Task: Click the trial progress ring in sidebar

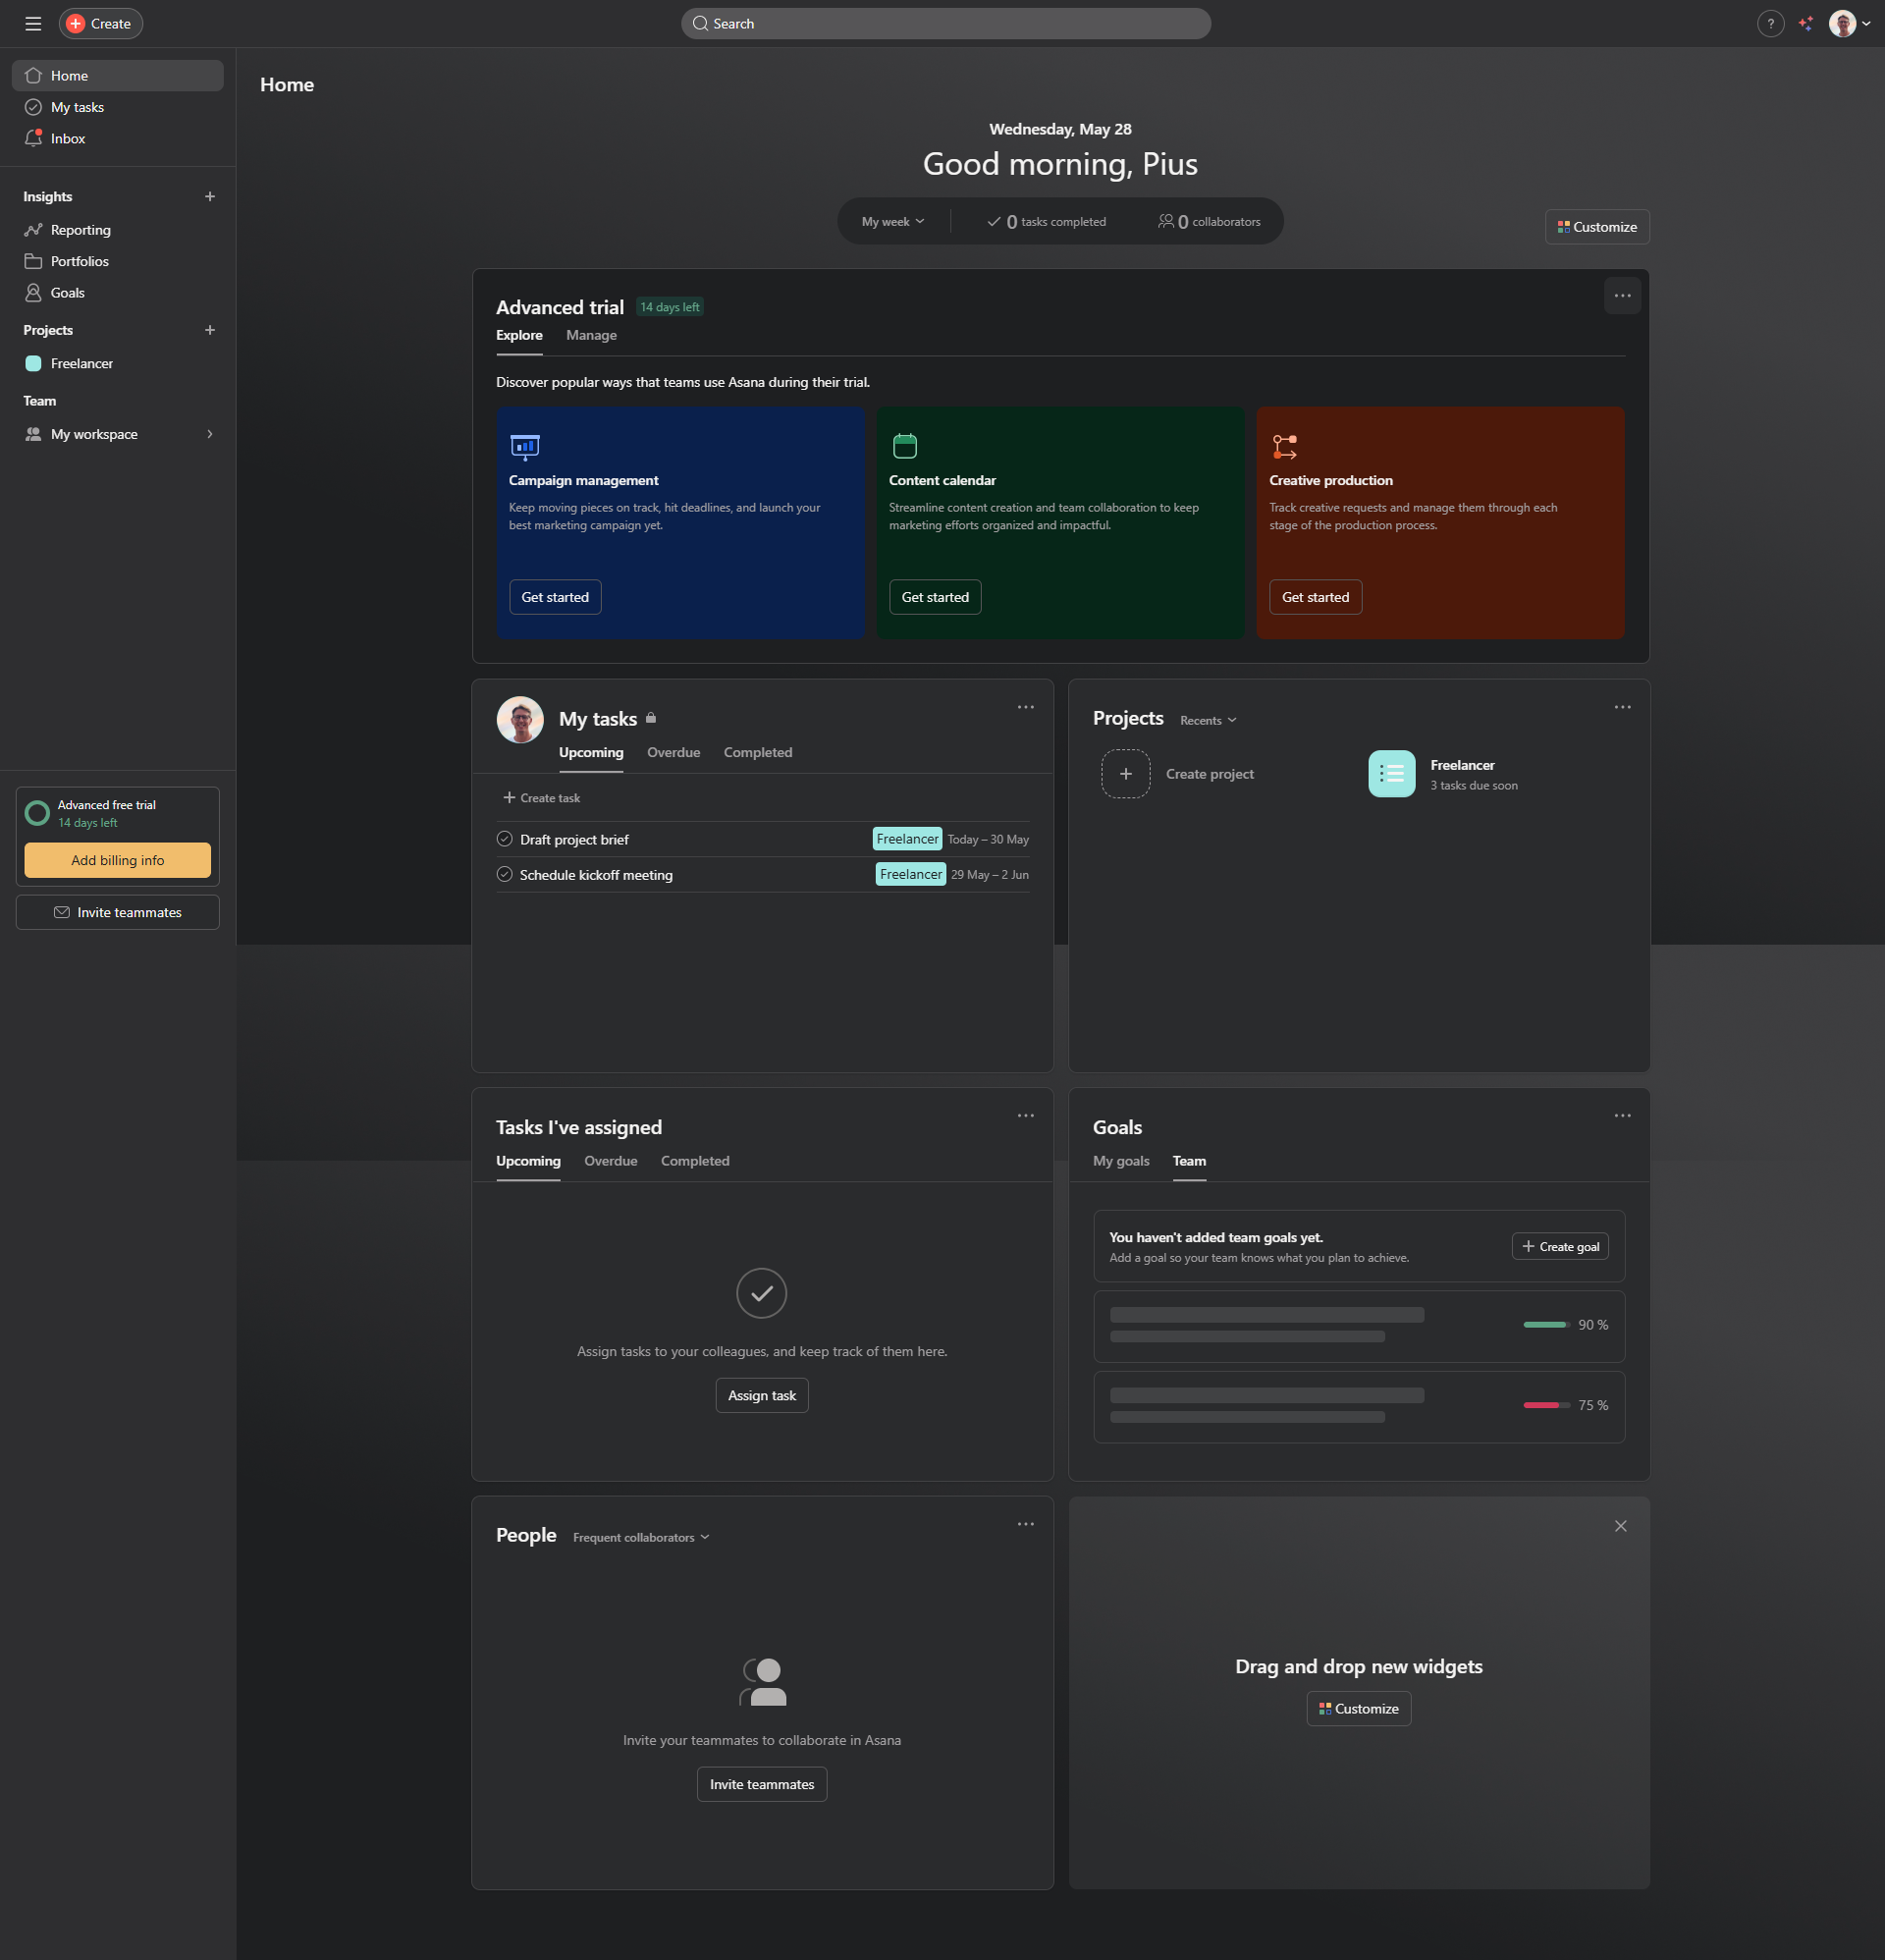Action: pyautogui.click(x=37, y=813)
